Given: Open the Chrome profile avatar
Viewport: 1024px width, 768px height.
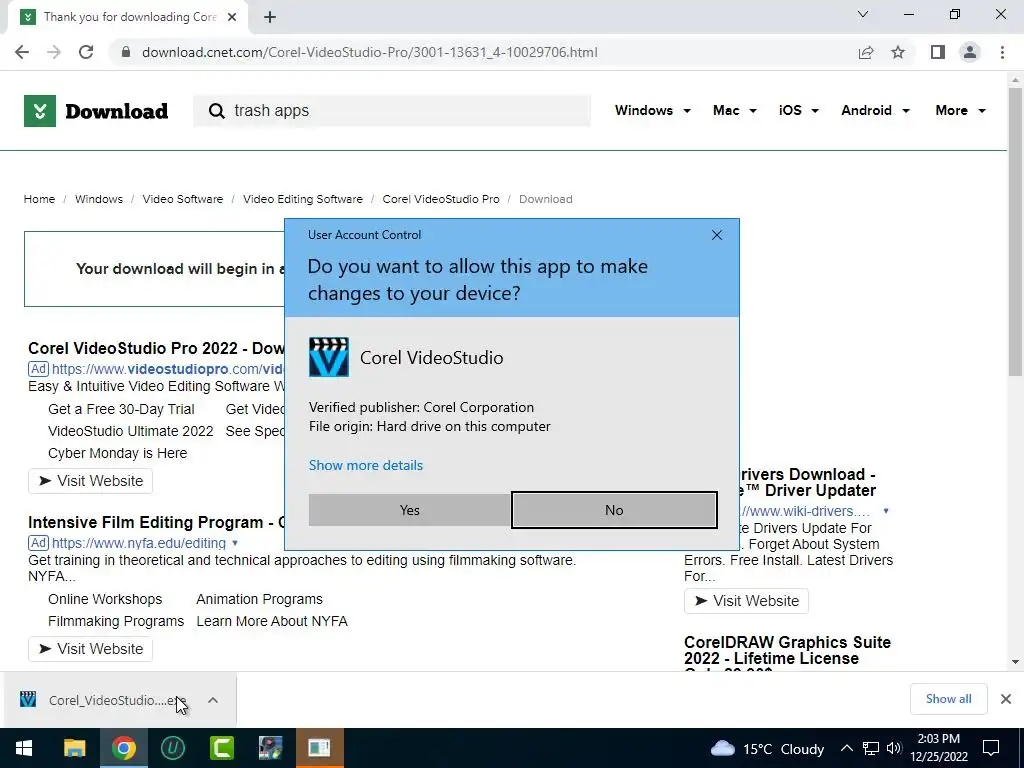Looking at the screenshot, I should (970, 52).
